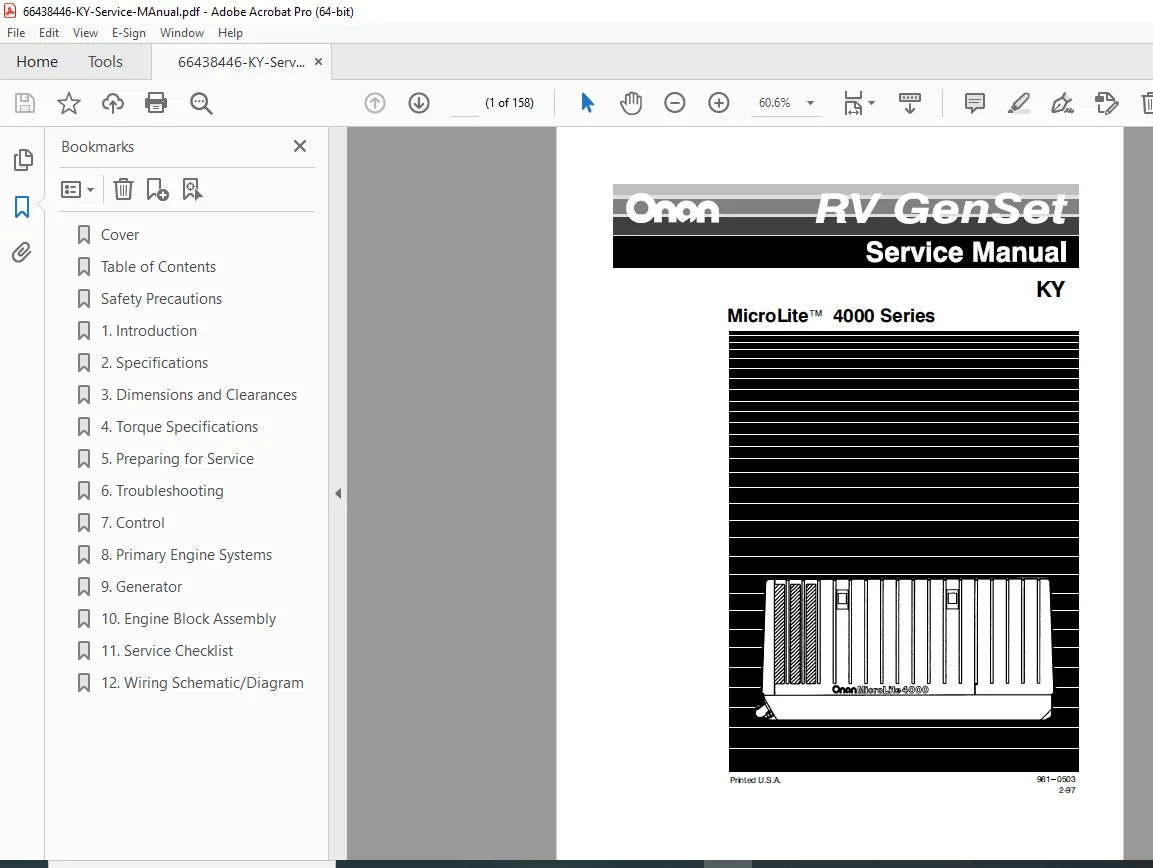Activate the Hand pan tool
The height and width of the screenshot is (868, 1153).
click(631, 103)
